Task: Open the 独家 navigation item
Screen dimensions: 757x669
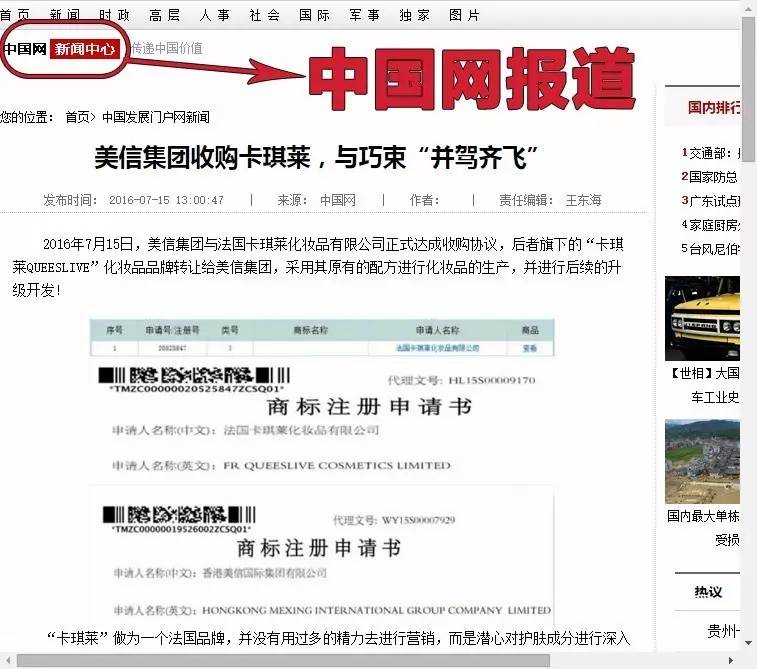Action: pos(415,15)
